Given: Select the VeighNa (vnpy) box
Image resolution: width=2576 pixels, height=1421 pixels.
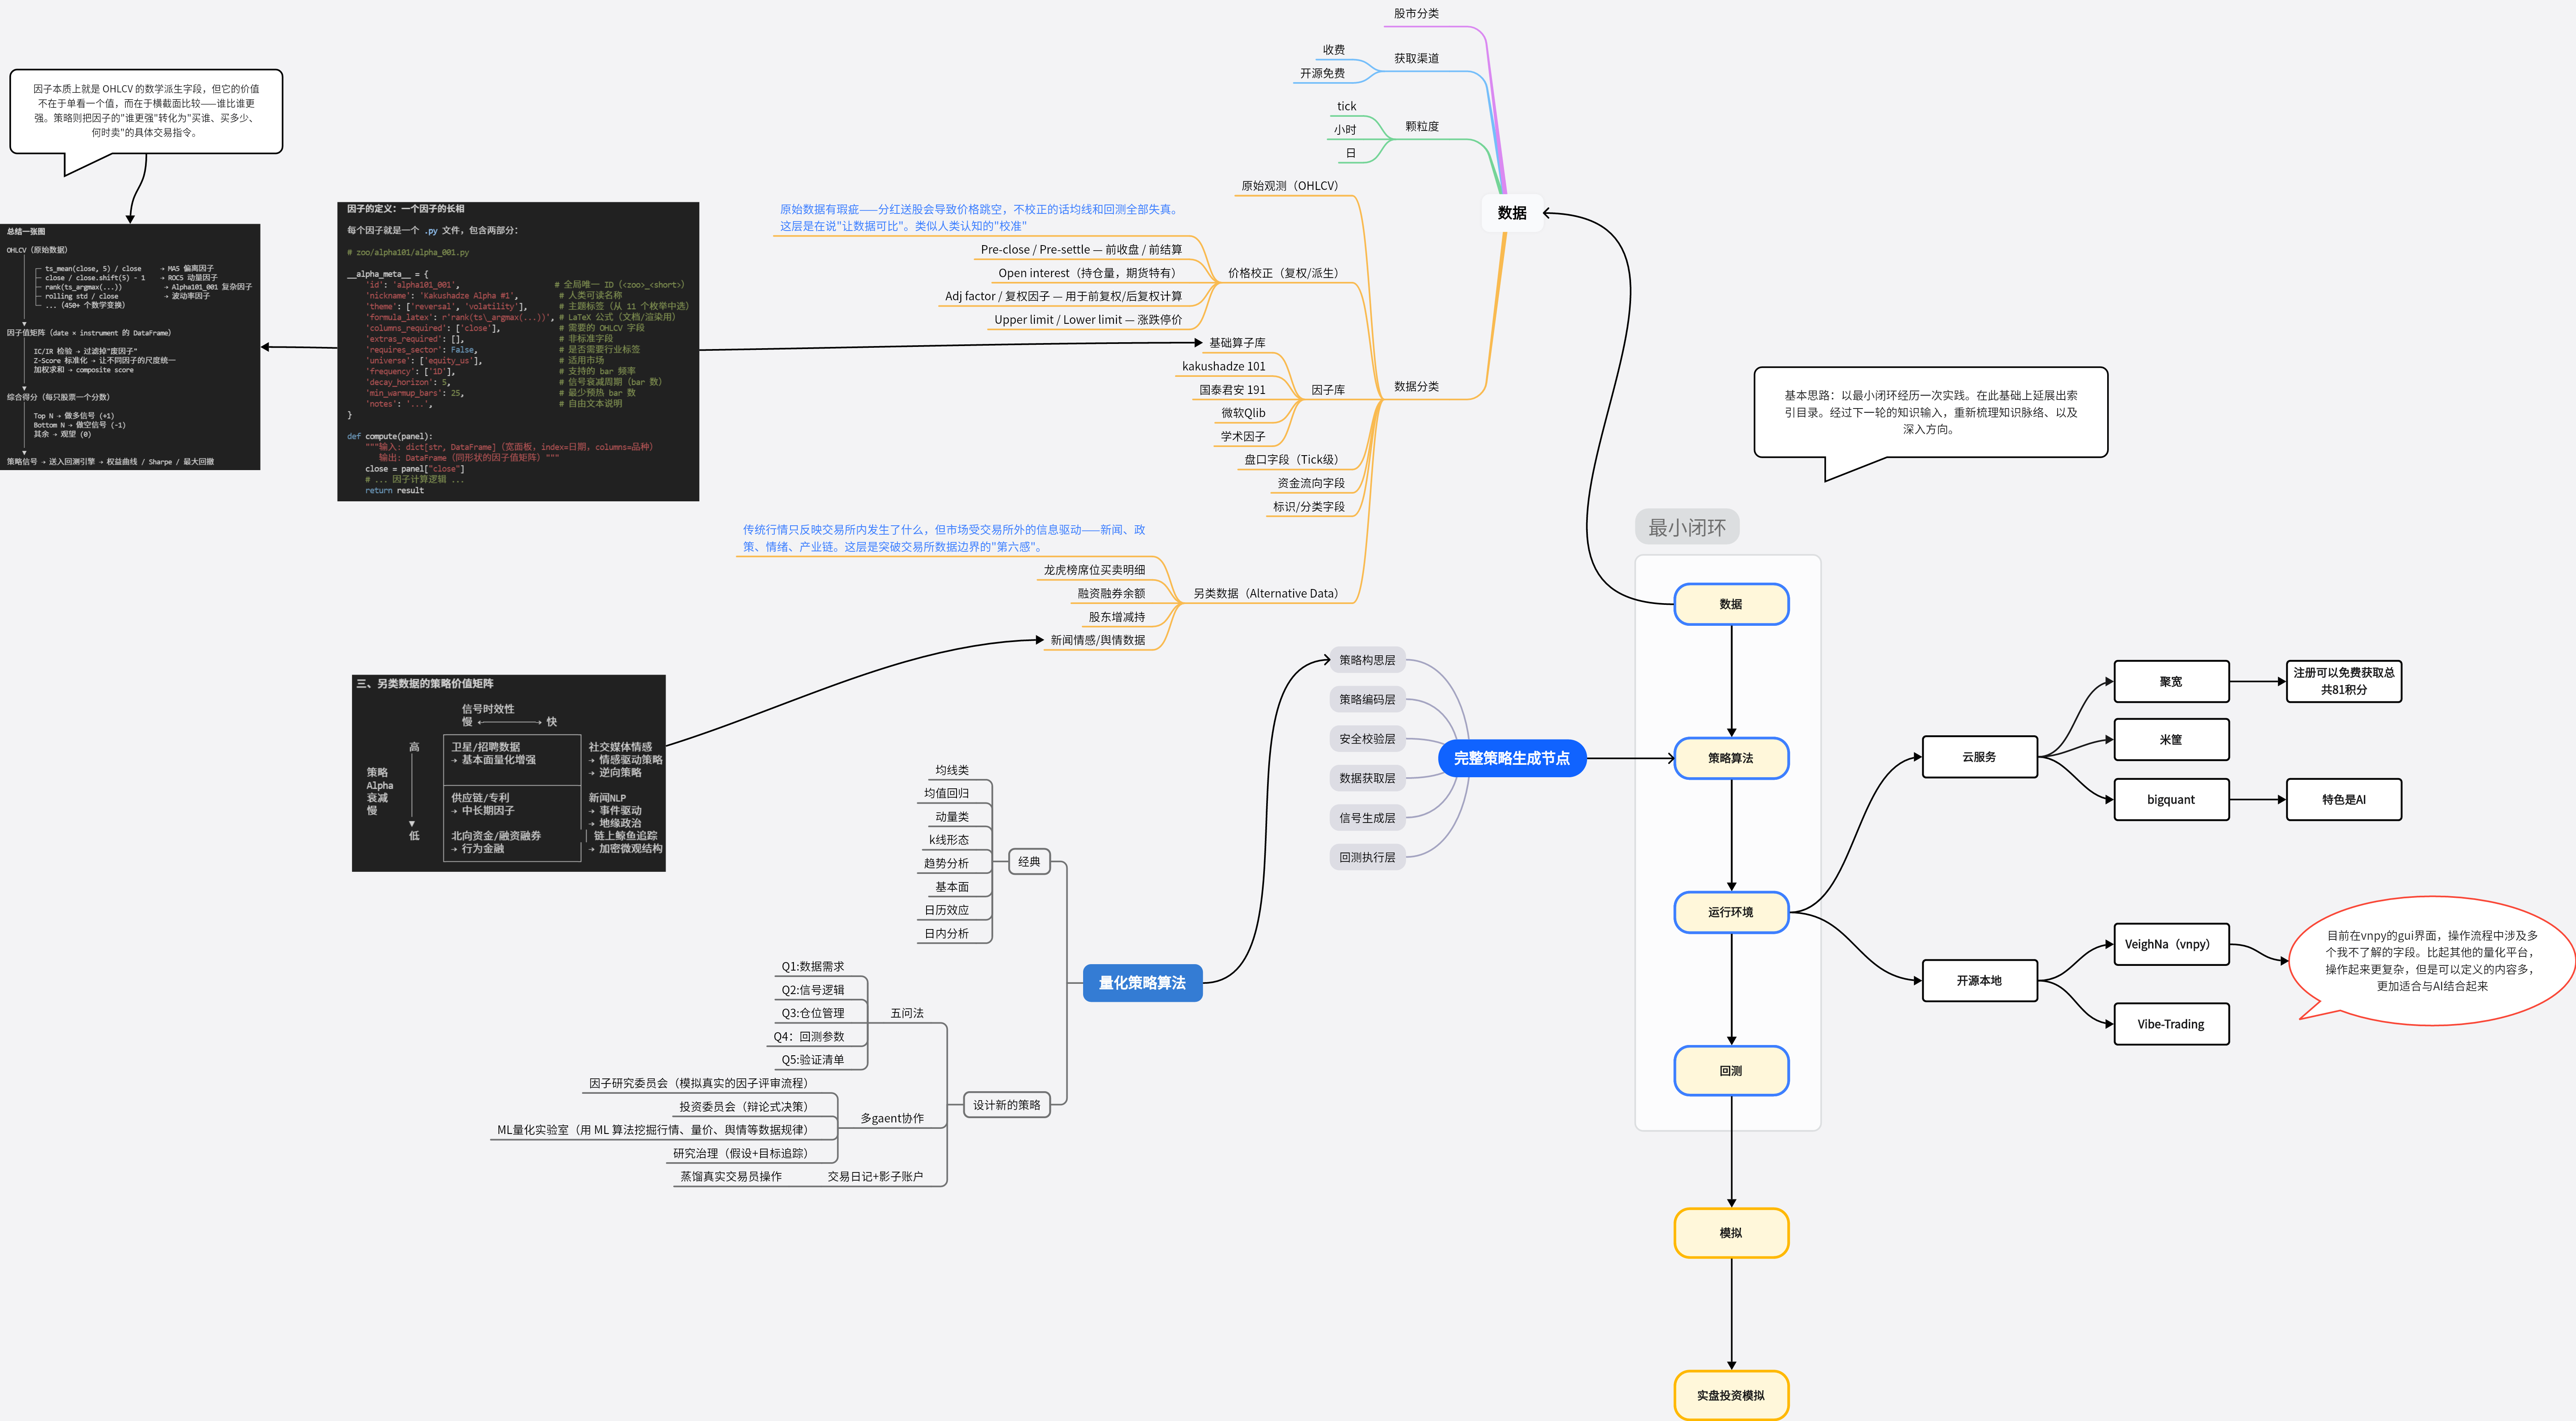Looking at the screenshot, I should tap(2171, 944).
